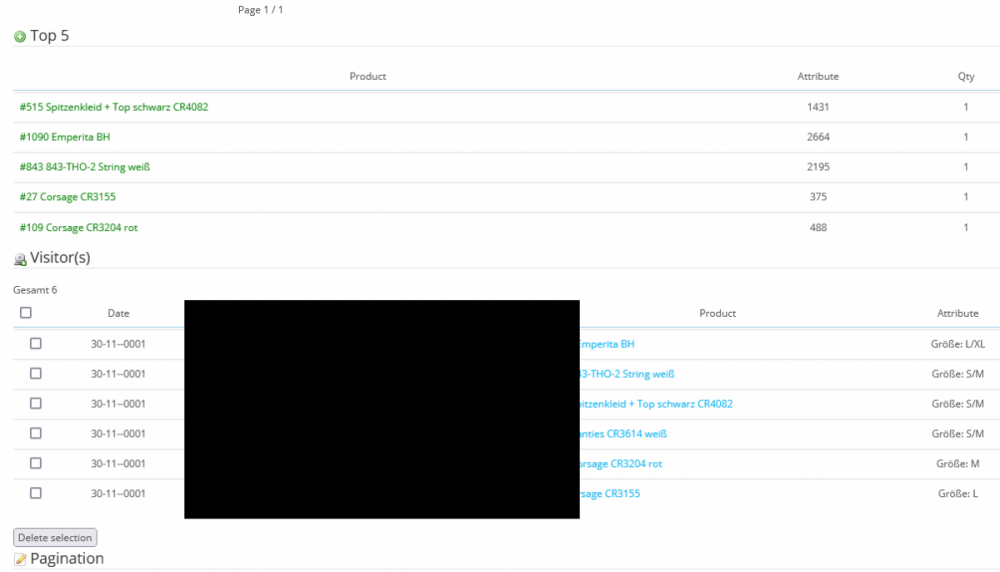The width and height of the screenshot is (1000, 572).
Task: Click the Attribute column header in Top 5 table
Action: pos(817,77)
